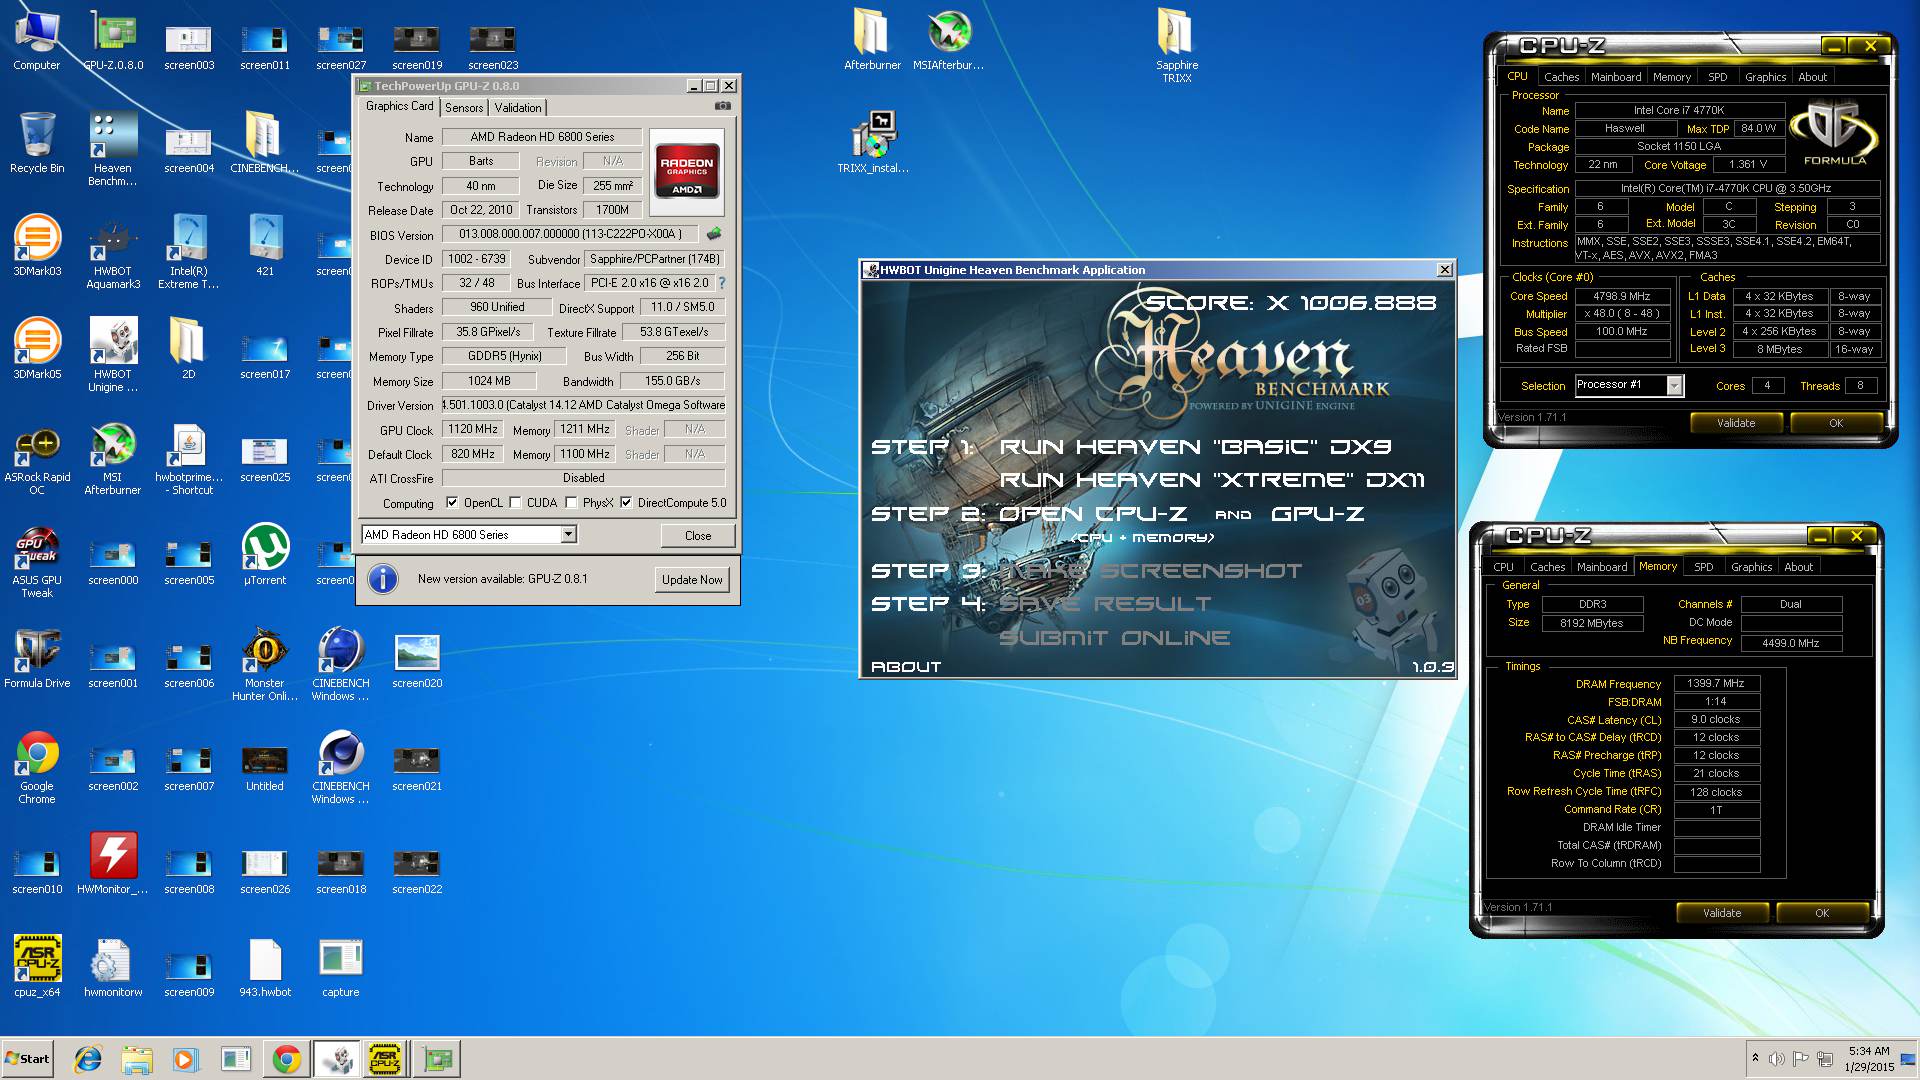The width and height of the screenshot is (1920, 1080).
Task: Click the volume icon in system tray
Action: [x=1777, y=1058]
